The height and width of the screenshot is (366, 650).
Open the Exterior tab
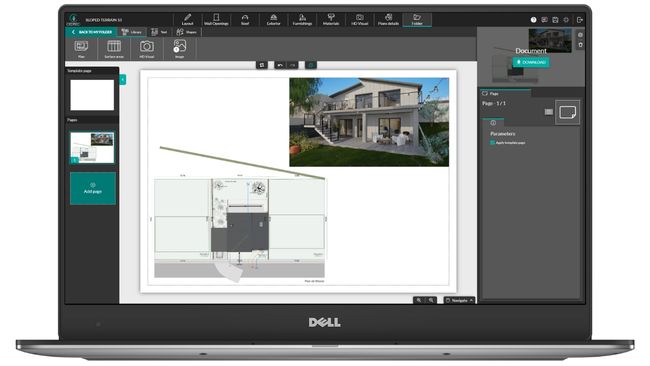tap(274, 19)
